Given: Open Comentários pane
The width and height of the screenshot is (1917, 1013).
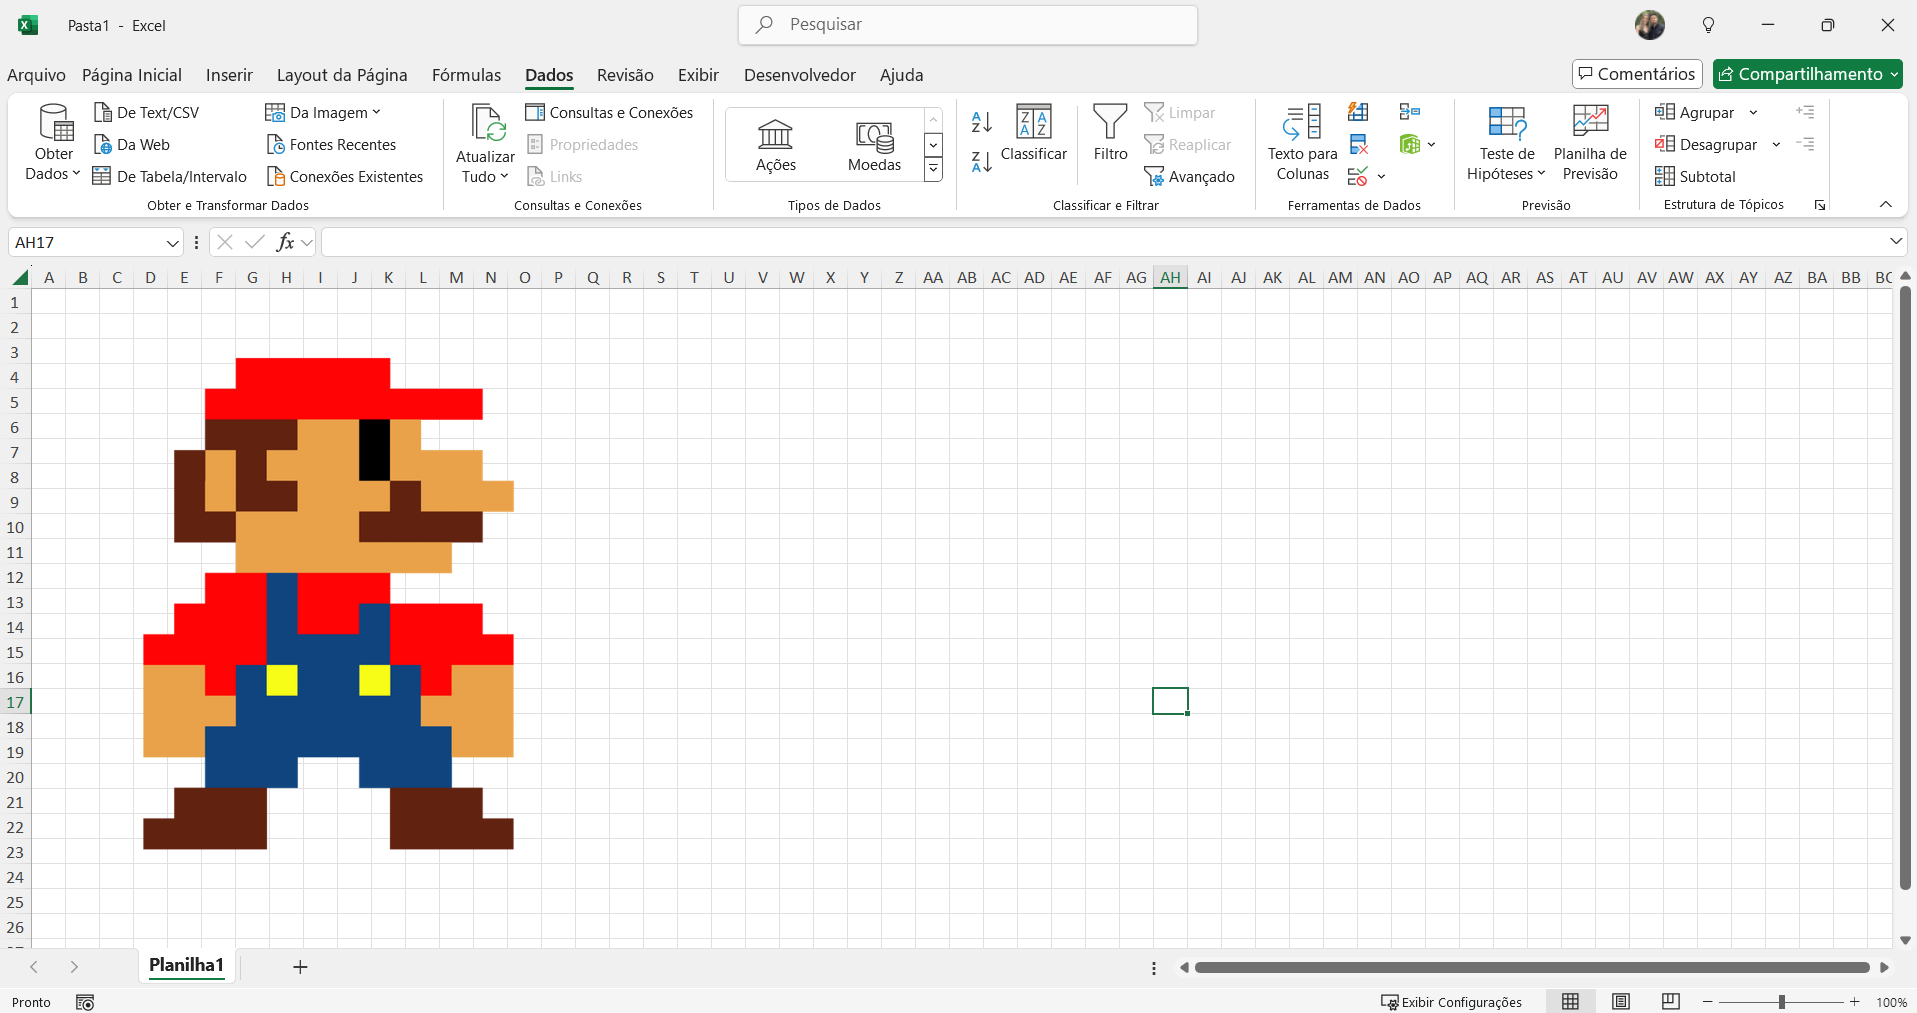Looking at the screenshot, I should (1637, 74).
